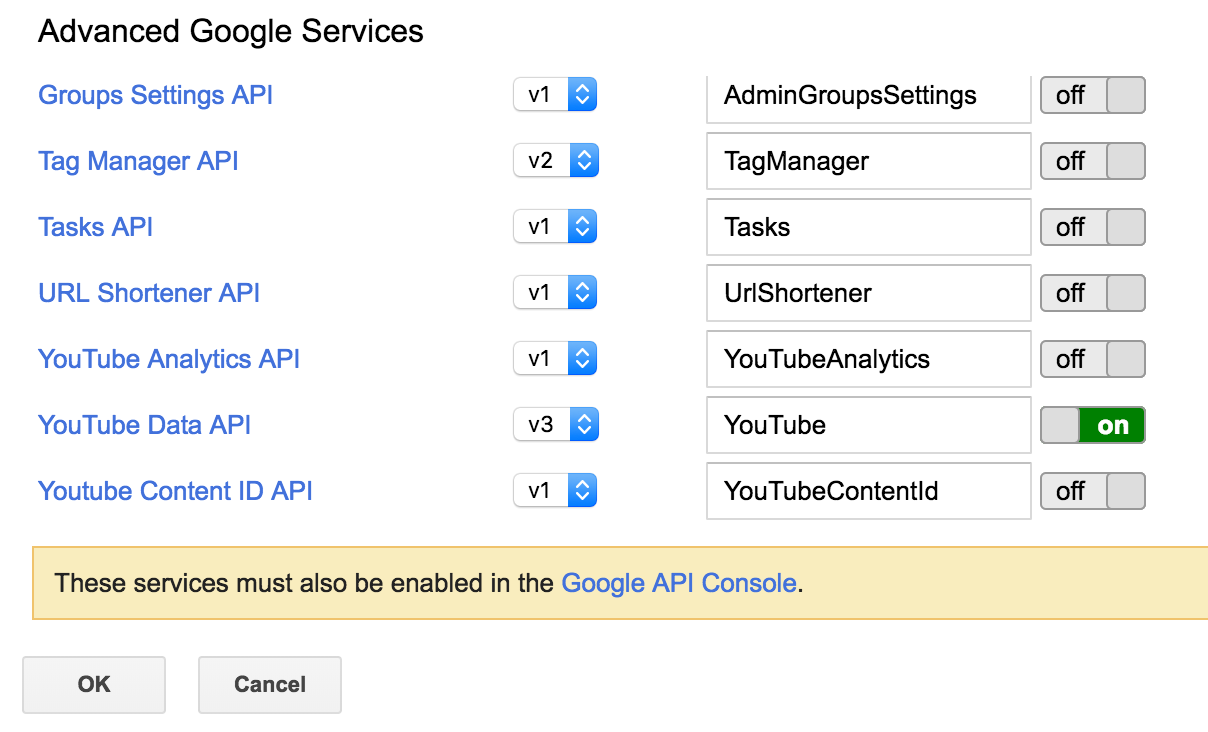1208x732 pixels.
Task: Enable the YouTube Analytics API toggle
Action: [1092, 359]
